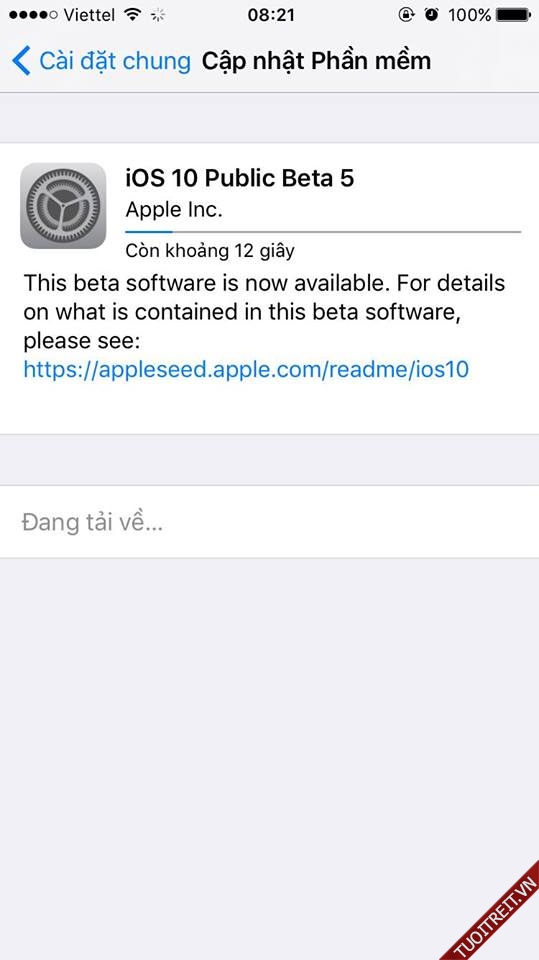
Task: Tap the Còn khoảng 12 giây text
Action: pyautogui.click(x=210, y=250)
